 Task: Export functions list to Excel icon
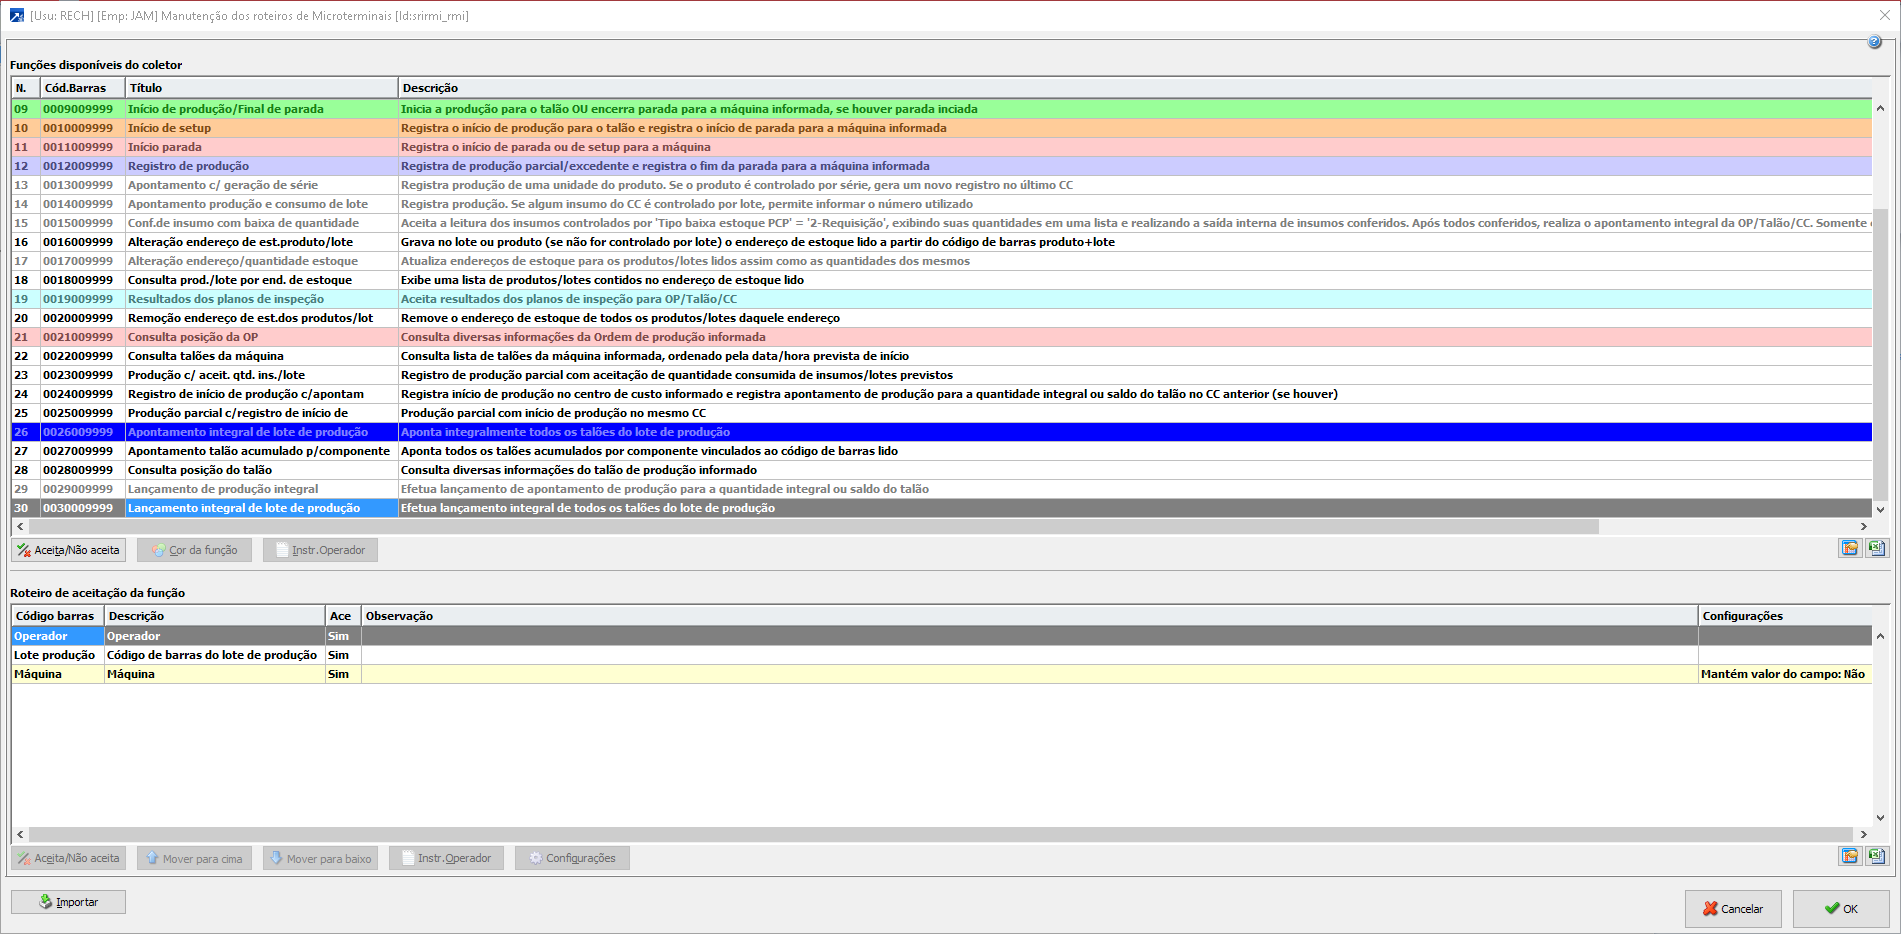tap(1877, 548)
